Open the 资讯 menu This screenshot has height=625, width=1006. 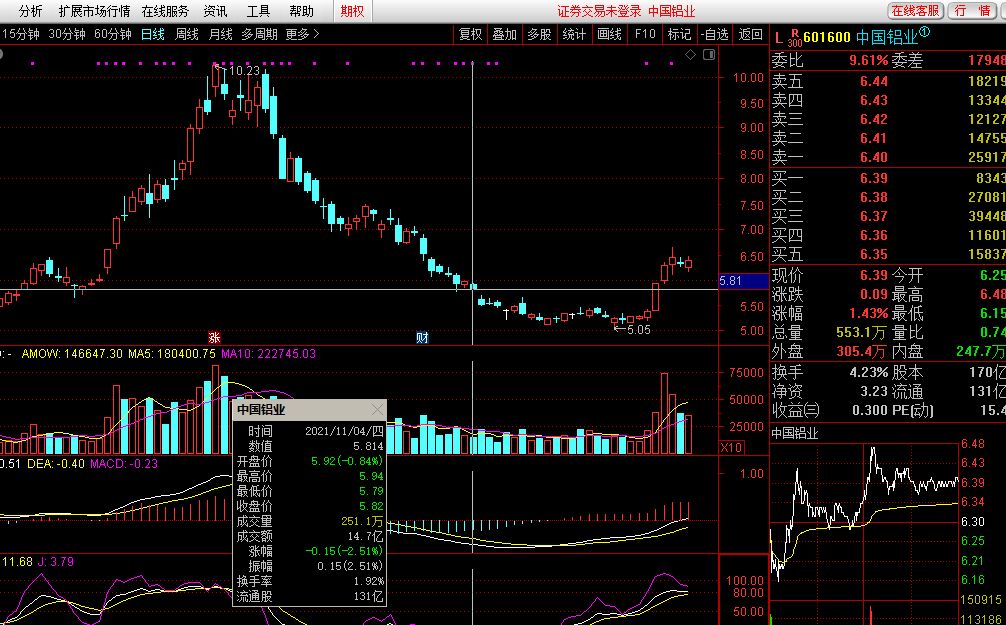tap(215, 11)
